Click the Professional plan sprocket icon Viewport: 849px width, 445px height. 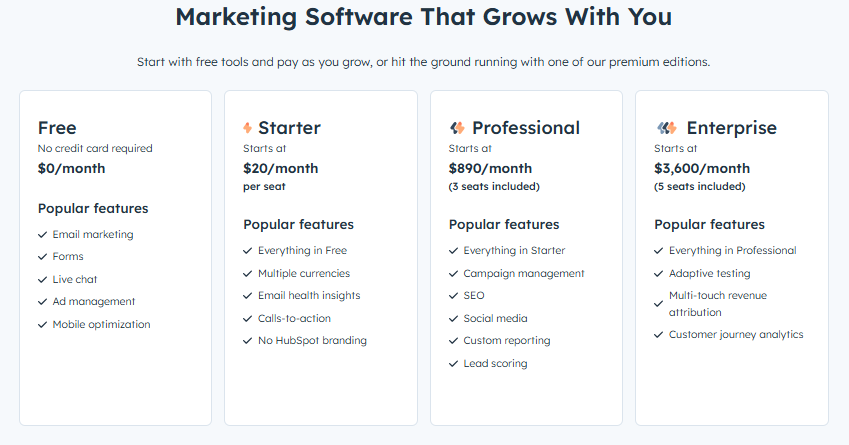[457, 128]
